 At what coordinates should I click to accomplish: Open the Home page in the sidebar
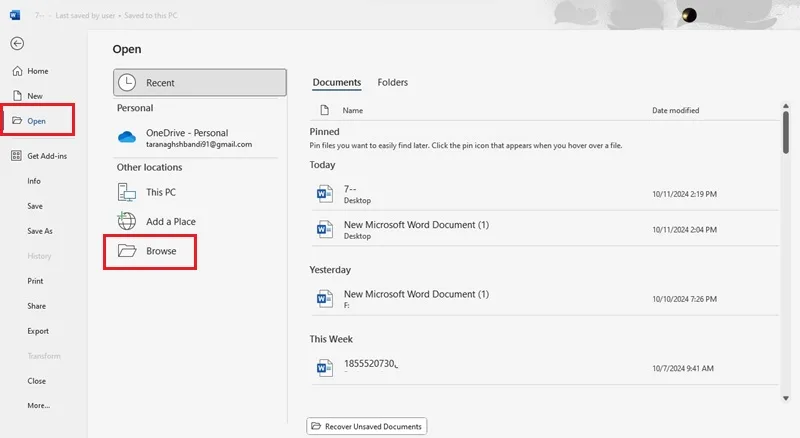38,71
